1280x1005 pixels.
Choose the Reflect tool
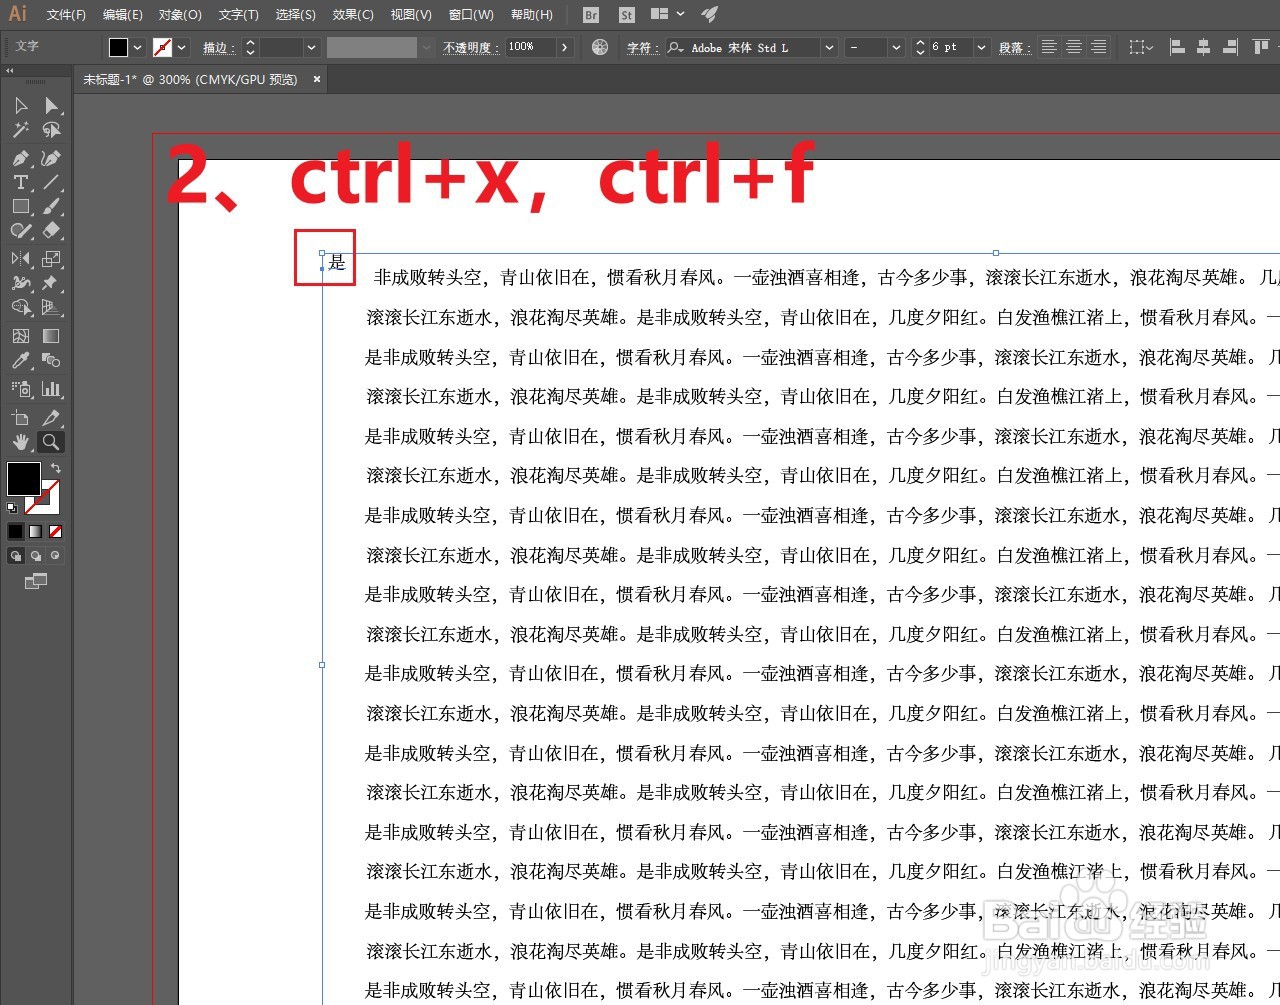point(20,259)
